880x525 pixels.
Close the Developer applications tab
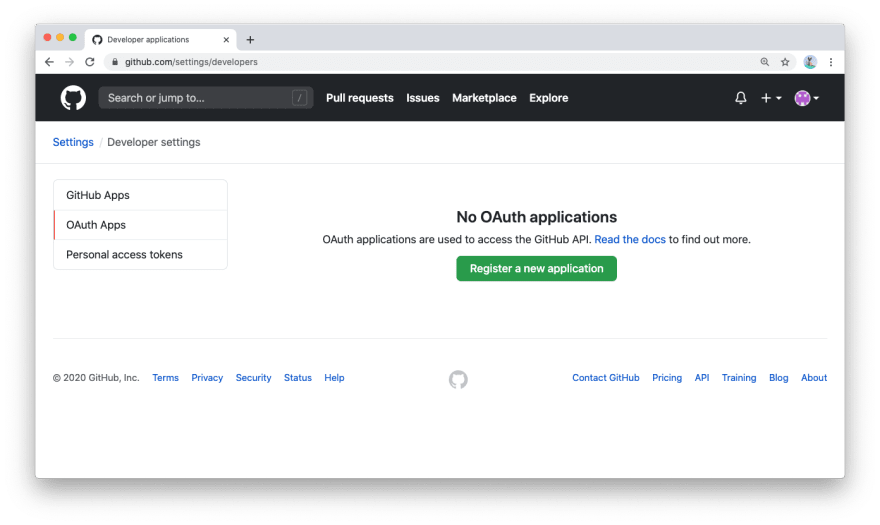click(x=226, y=40)
